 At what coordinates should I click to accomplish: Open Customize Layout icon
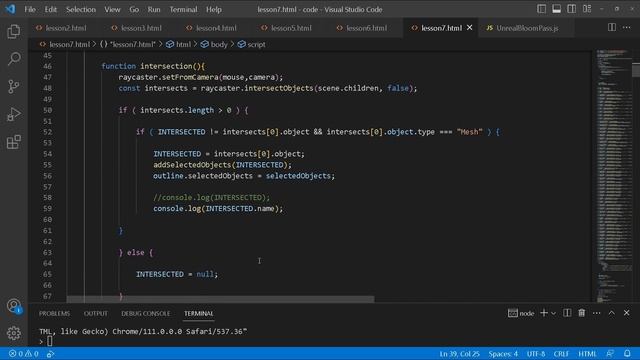pos(587,9)
